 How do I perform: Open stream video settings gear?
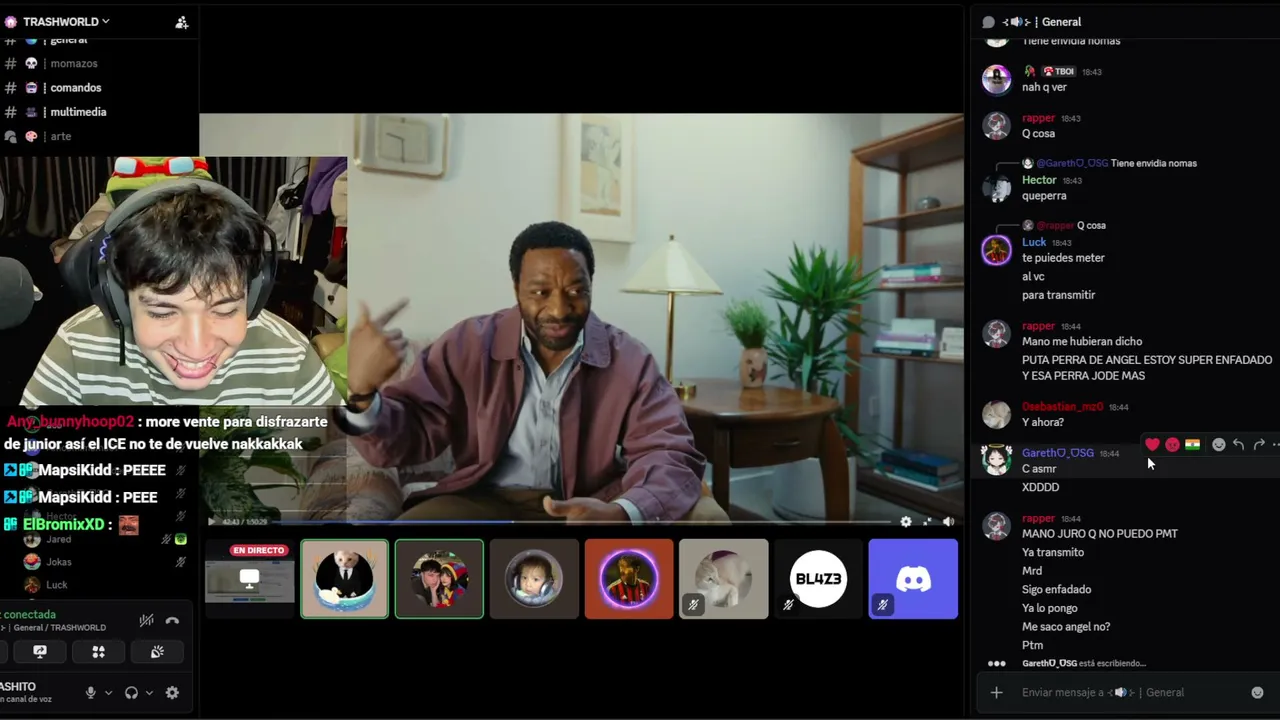pyautogui.click(x=906, y=521)
